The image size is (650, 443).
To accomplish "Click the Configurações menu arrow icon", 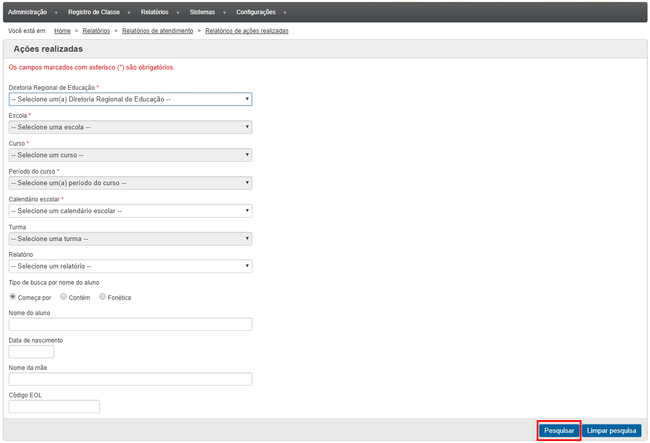I will (285, 13).
